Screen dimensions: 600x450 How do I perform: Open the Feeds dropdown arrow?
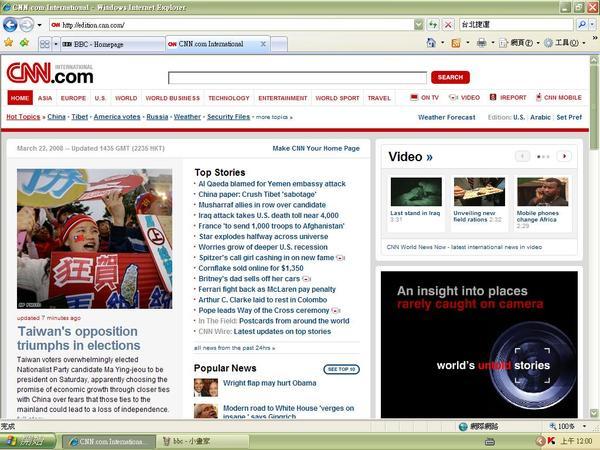coord(468,42)
